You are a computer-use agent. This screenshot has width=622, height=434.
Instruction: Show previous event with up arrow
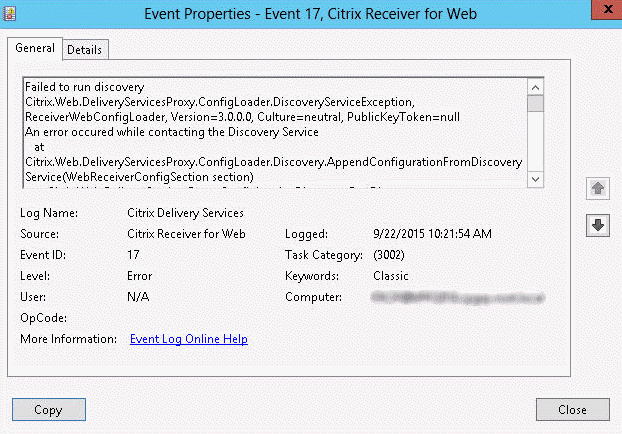pyautogui.click(x=598, y=188)
